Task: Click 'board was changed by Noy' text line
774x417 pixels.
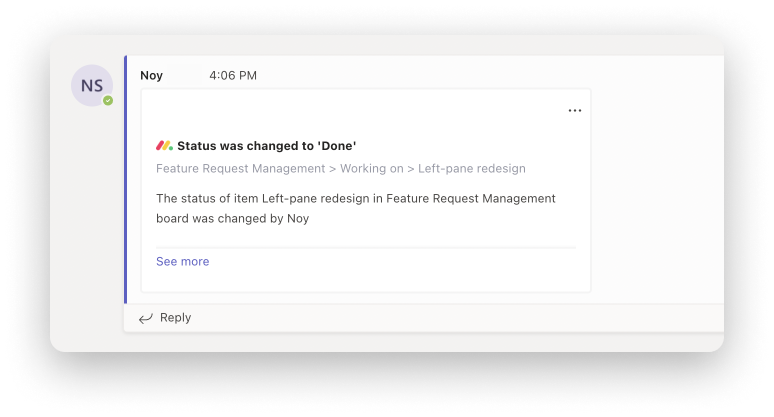Action: coord(232,219)
